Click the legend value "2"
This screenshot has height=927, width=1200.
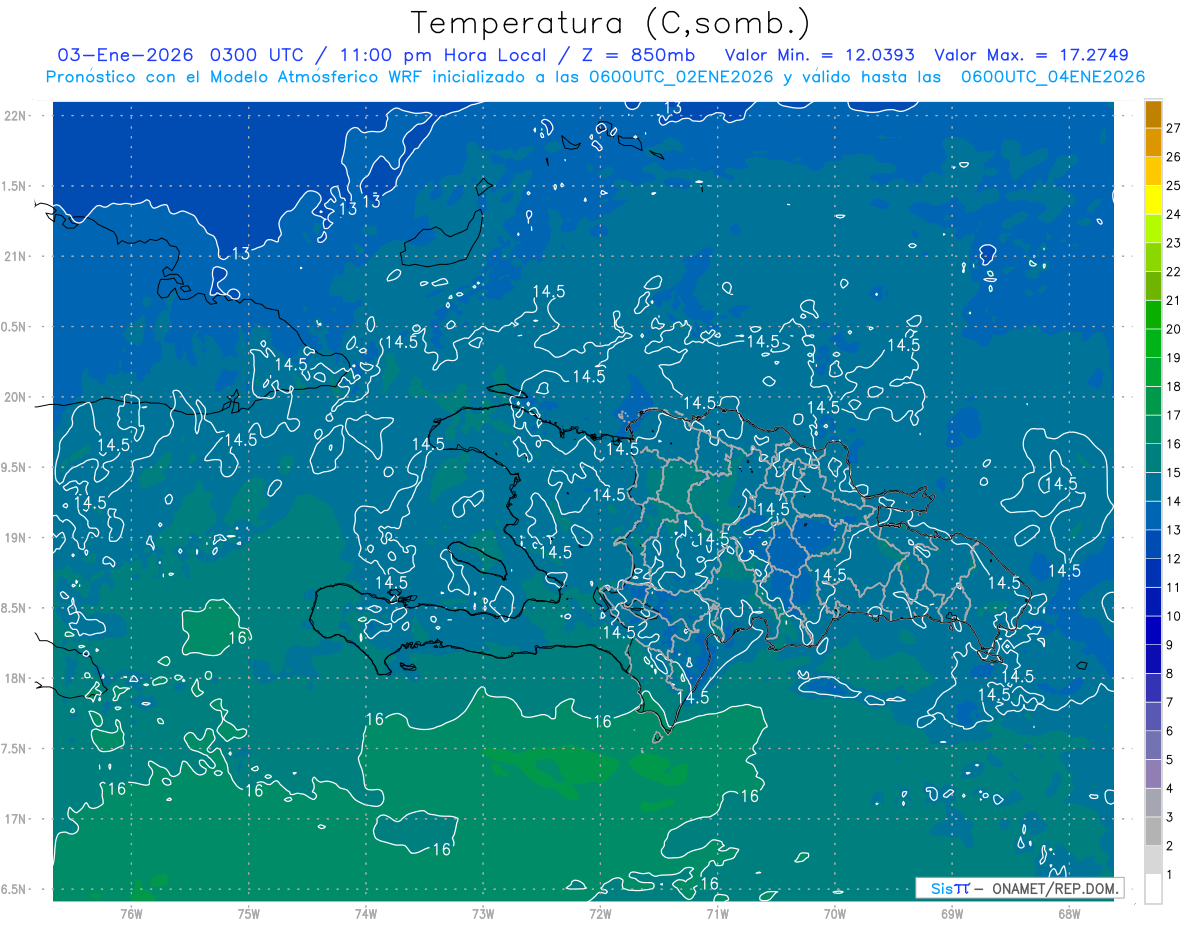(1172, 846)
